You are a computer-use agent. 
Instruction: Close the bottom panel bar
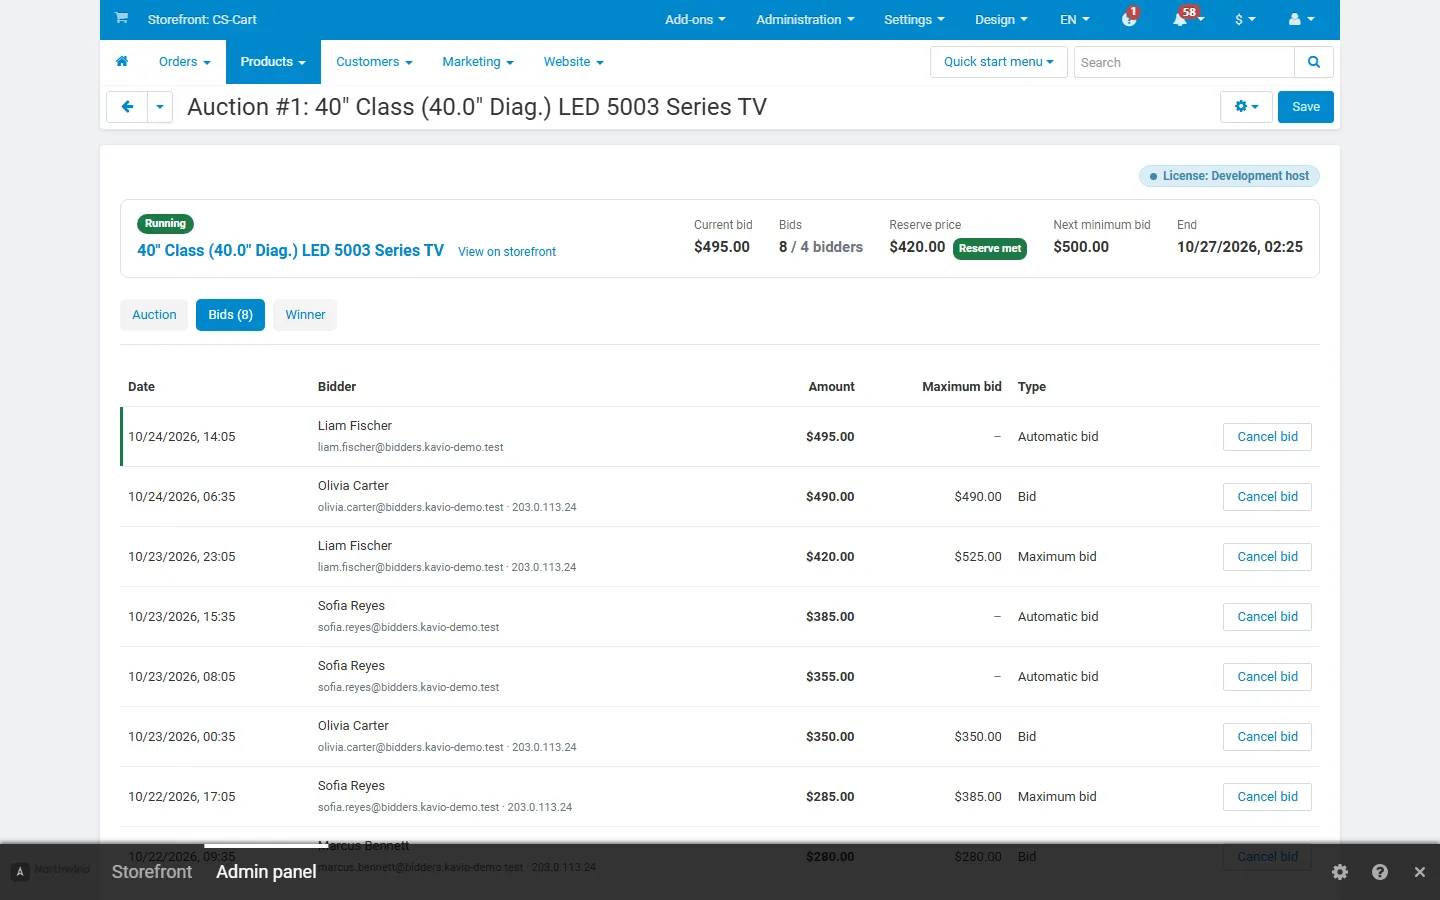coord(1419,872)
